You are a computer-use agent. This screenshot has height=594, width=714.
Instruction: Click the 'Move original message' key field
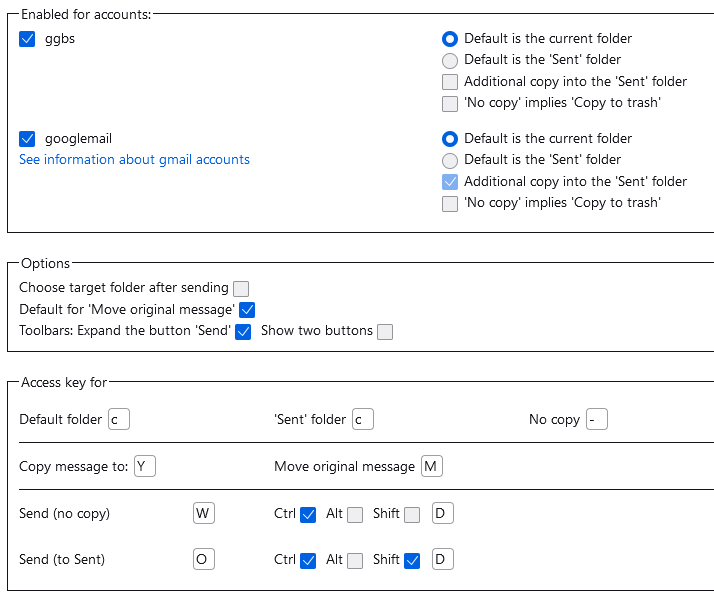pyautogui.click(x=432, y=467)
